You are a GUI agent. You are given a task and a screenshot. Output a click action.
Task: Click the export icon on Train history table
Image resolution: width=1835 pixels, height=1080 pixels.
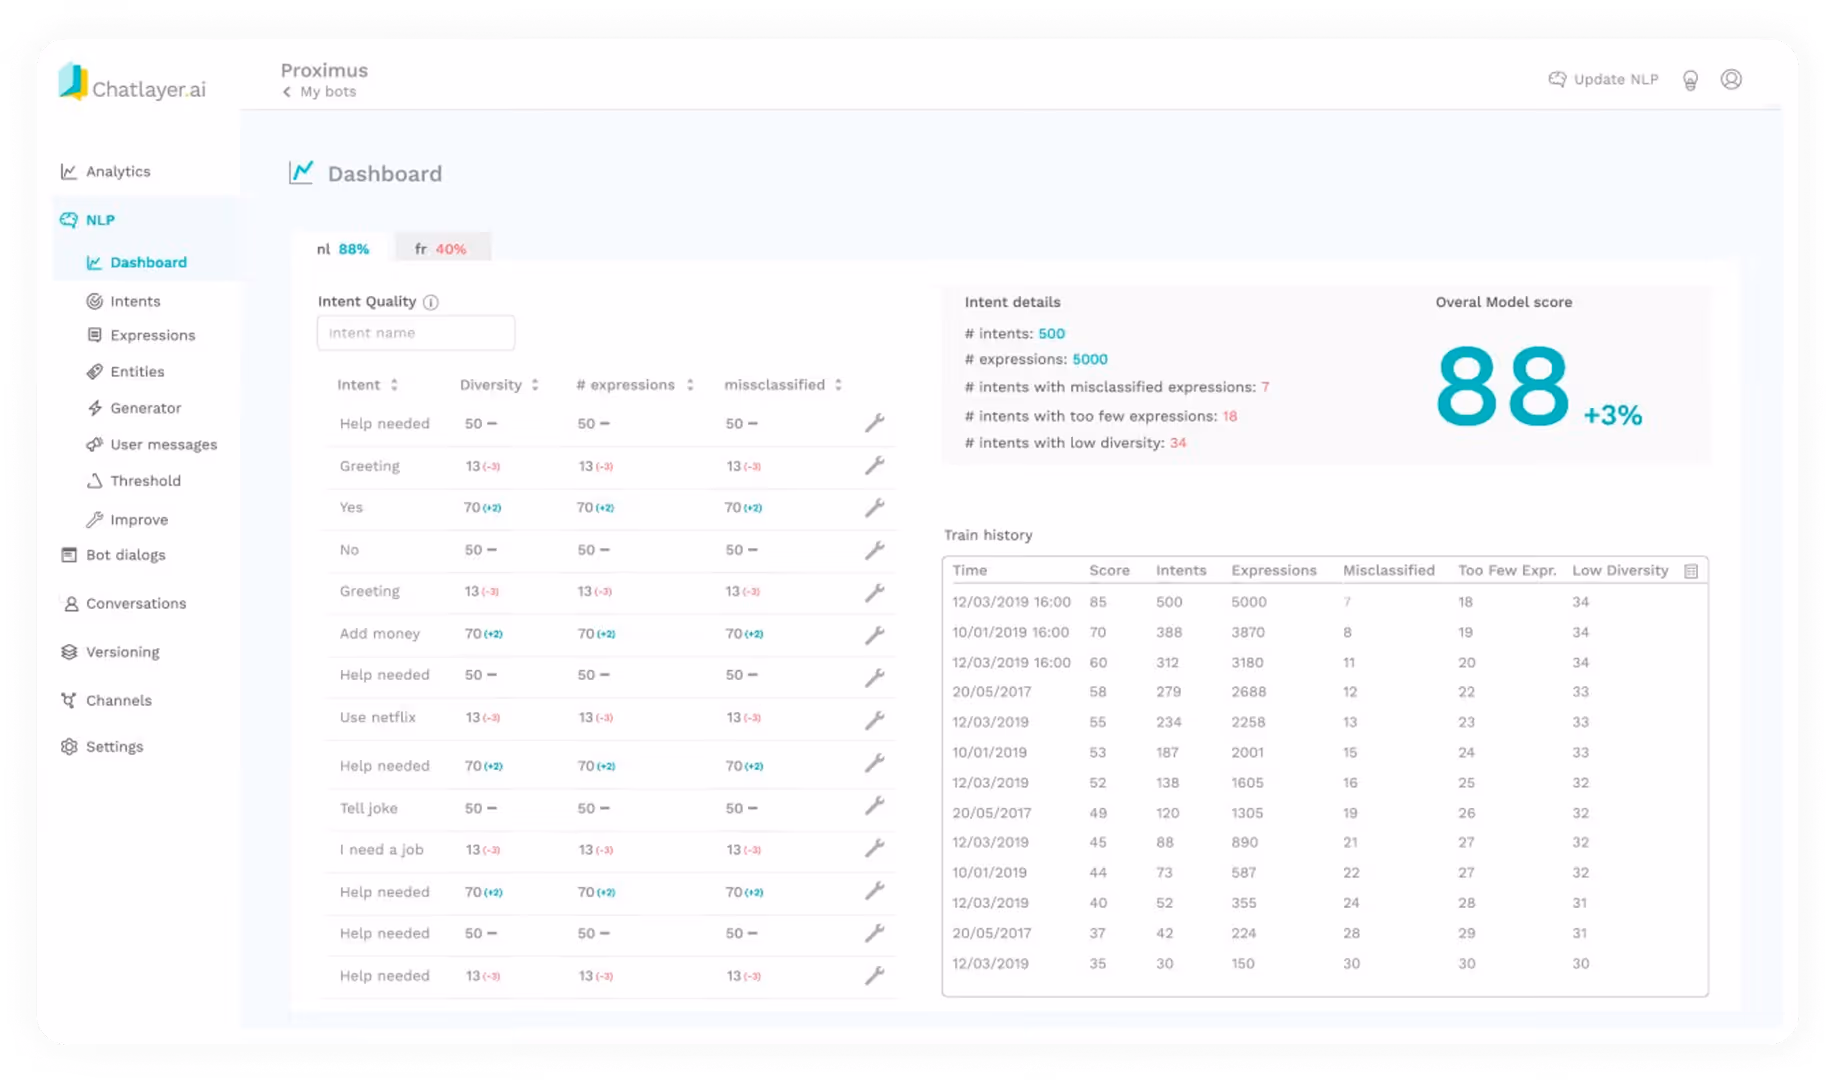(x=1692, y=570)
